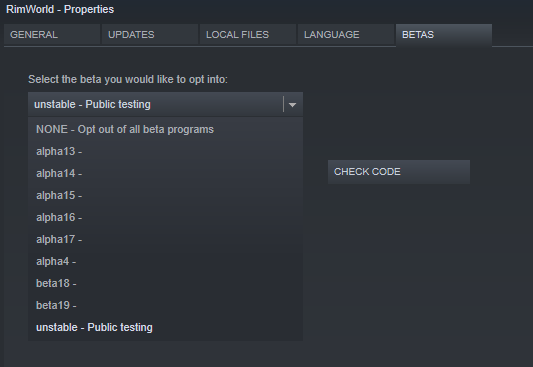533x367 pixels.
Task: Select the LANGUAGE tab
Action: coord(346,35)
